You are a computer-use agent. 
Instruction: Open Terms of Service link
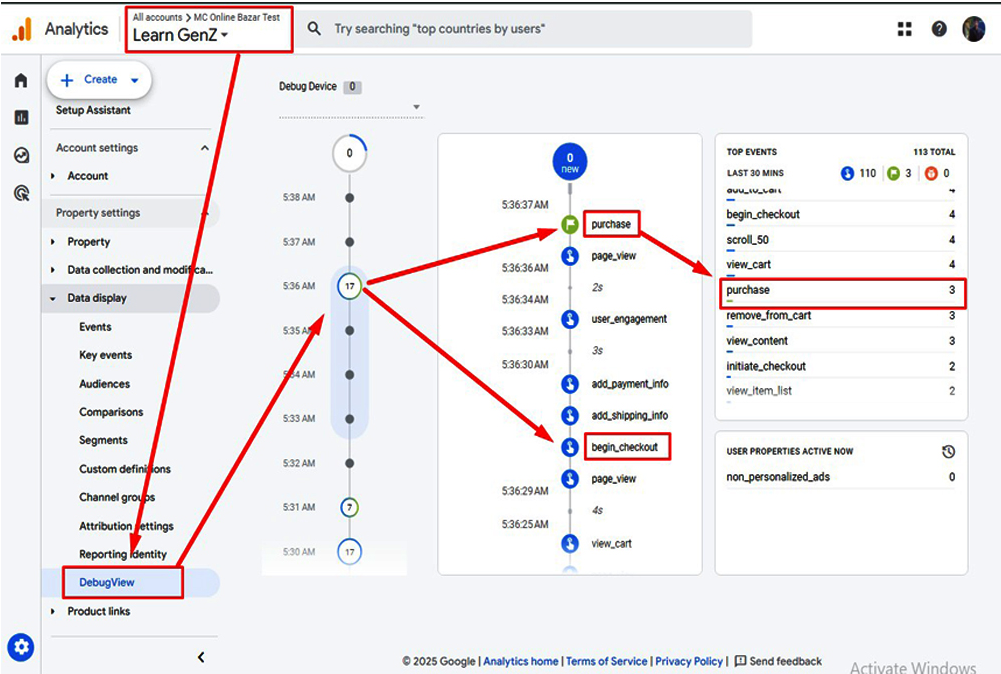(x=606, y=661)
